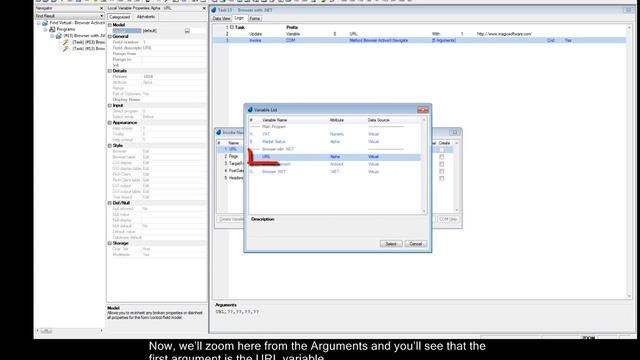Open the Find Result dropdown in Navigator

101,16
